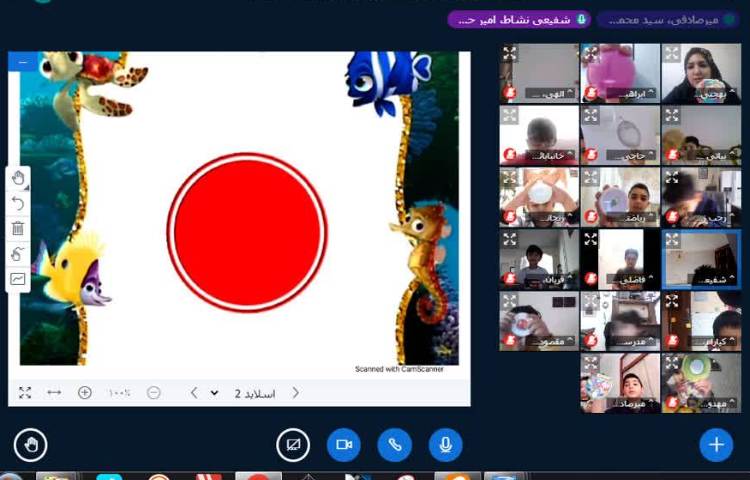Zoom in with the plus circle icon
This screenshot has width=750, height=480.
[x=85, y=393]
